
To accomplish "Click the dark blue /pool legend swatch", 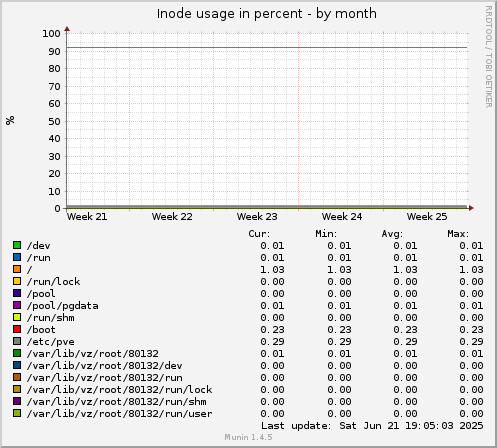I will 17,293.
